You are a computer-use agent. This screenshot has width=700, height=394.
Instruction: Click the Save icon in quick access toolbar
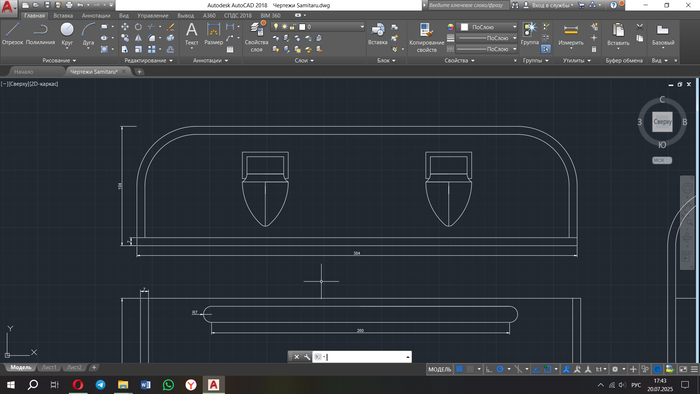47,5
